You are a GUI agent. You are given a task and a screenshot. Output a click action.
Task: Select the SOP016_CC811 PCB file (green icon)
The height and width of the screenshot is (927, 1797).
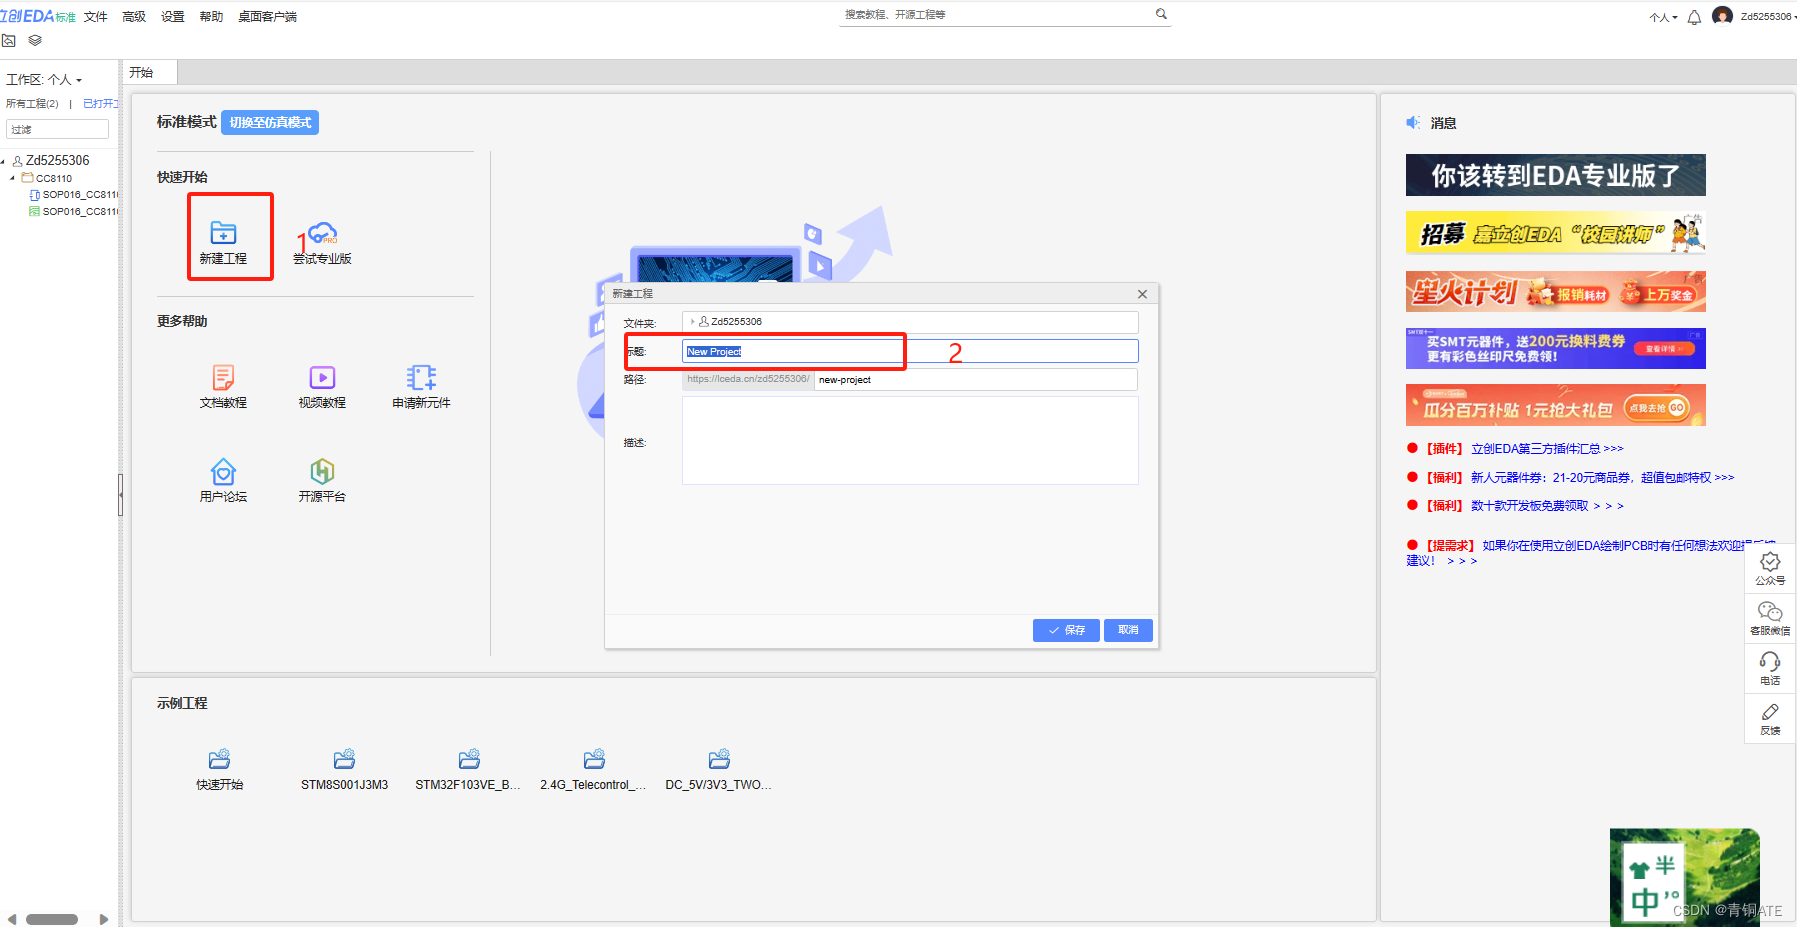click(x=74, y=212)
